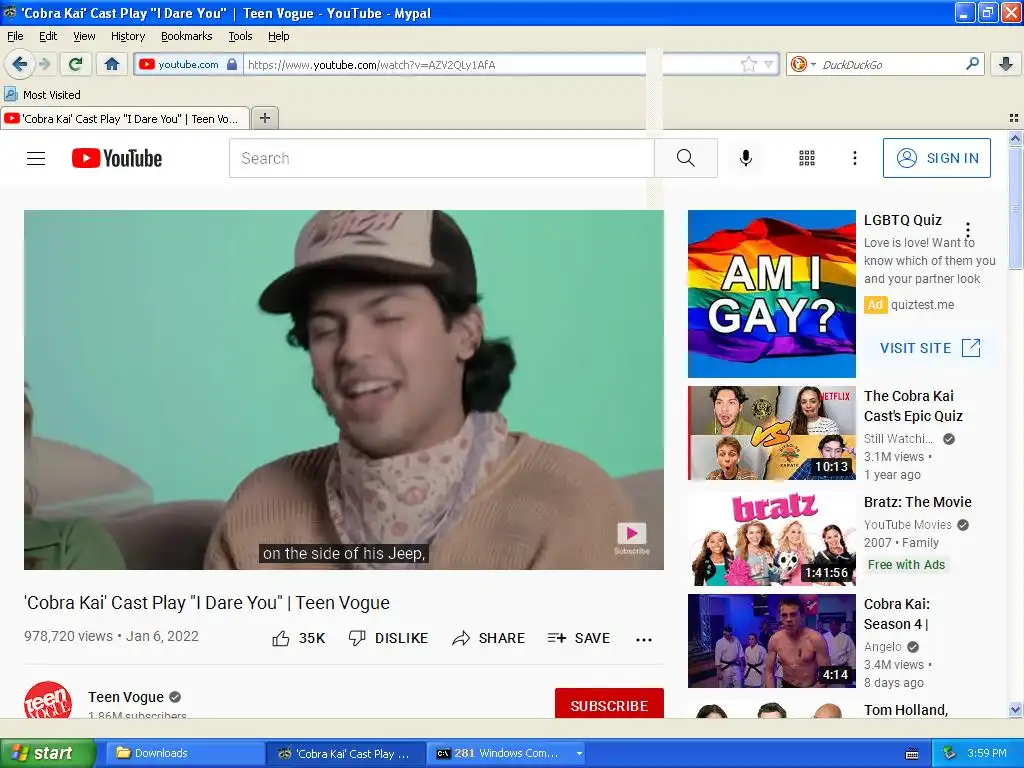Click the page scrollbar up arrow

[x=1015, y=138]
